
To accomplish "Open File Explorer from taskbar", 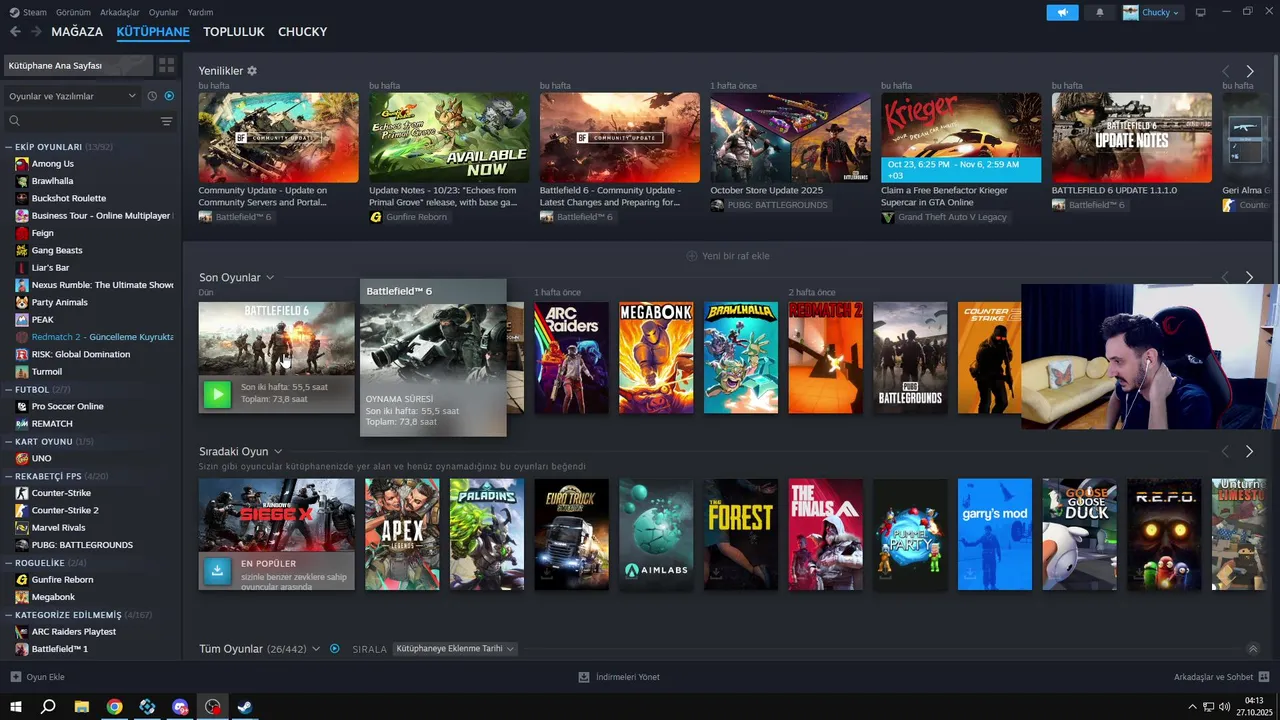I will pyautogui.click(x=82, y=707).
